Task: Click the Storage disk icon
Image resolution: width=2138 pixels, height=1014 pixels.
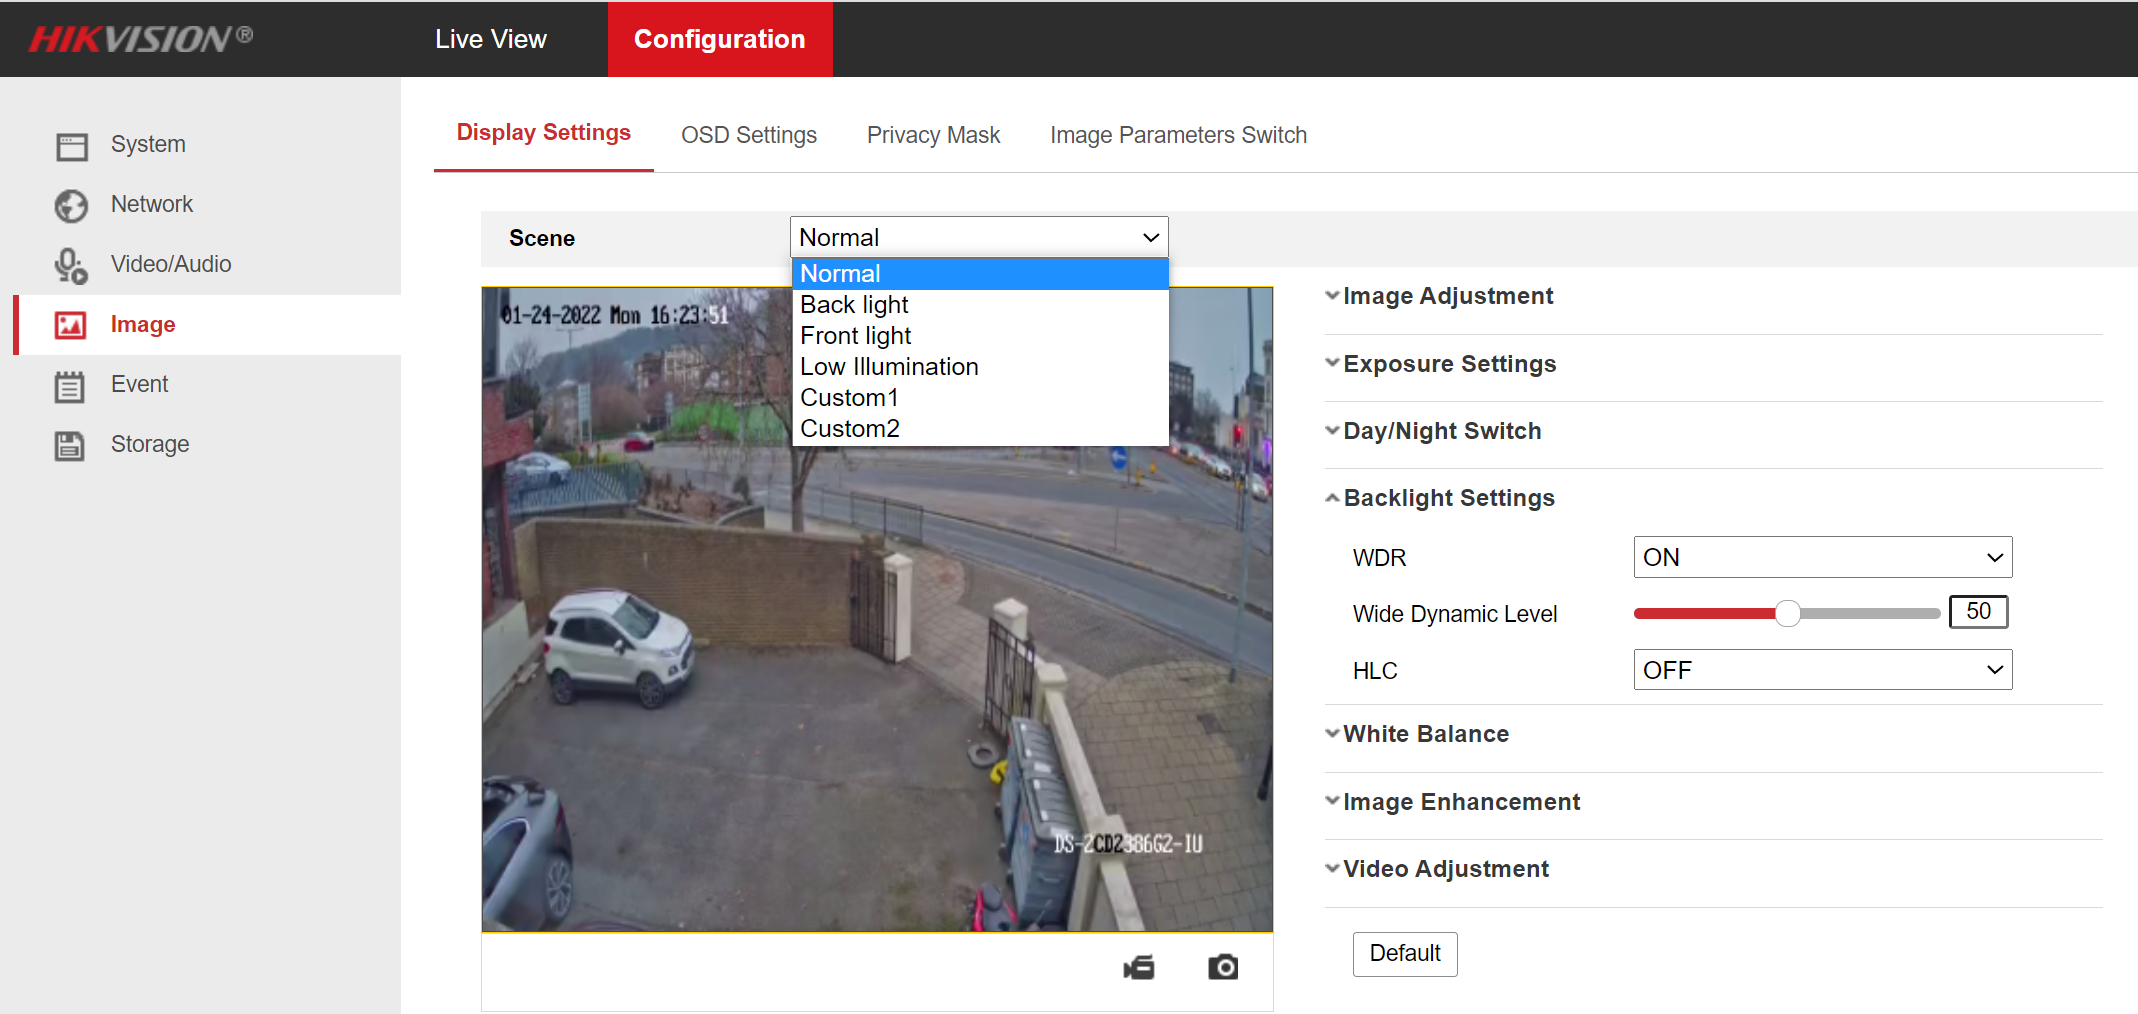Action: point(70,445)
